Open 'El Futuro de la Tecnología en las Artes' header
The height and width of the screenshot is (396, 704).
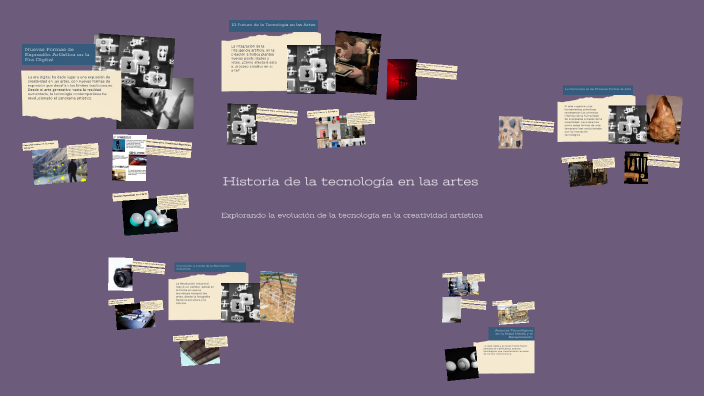(273, 25)
